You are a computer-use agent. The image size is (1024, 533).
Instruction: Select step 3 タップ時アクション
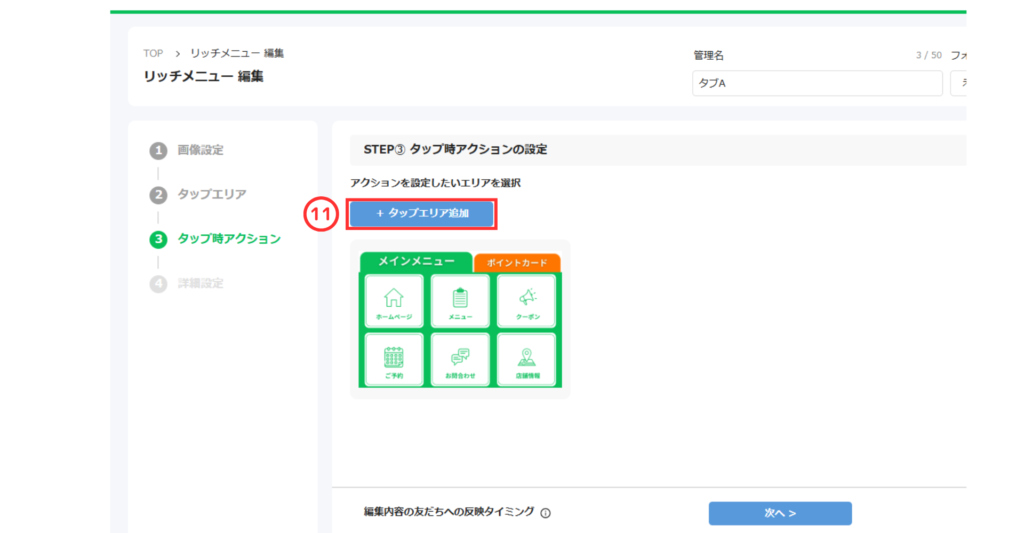(228, 239)
